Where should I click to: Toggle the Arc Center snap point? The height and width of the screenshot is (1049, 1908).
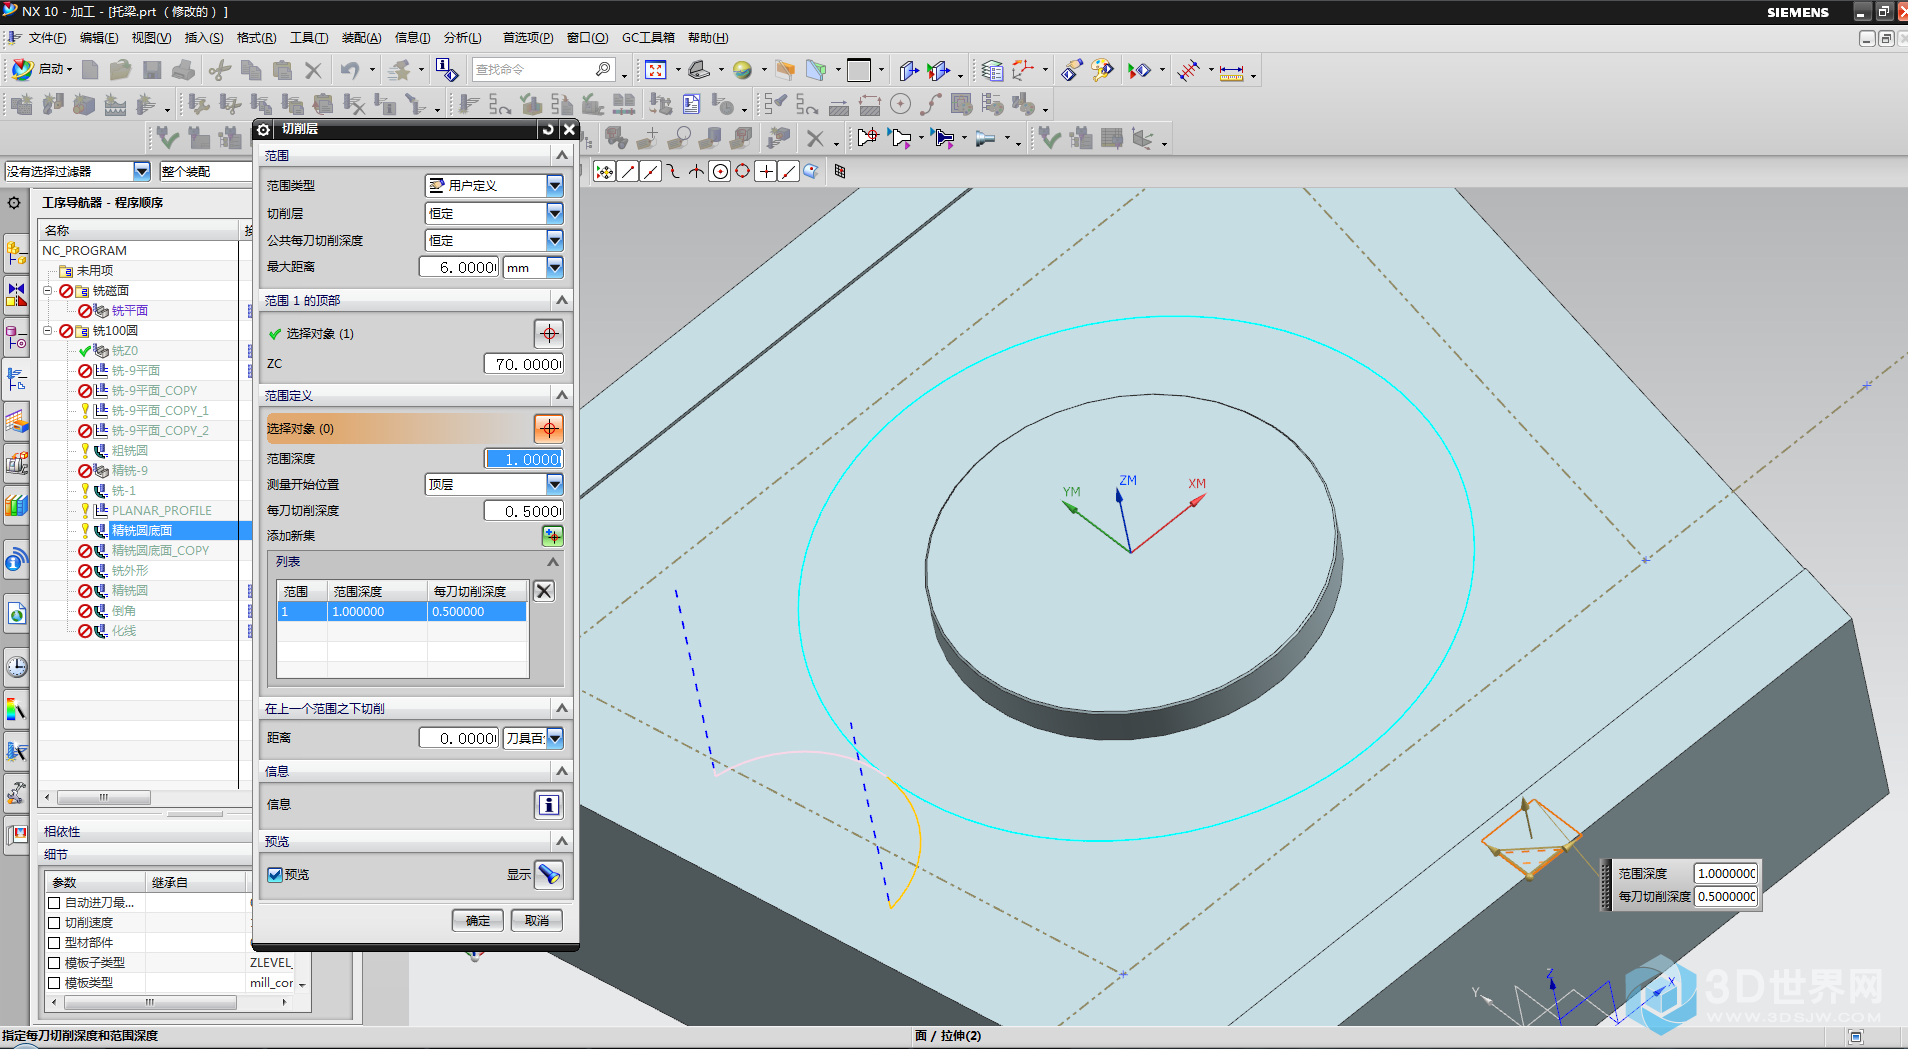[720, 171]
